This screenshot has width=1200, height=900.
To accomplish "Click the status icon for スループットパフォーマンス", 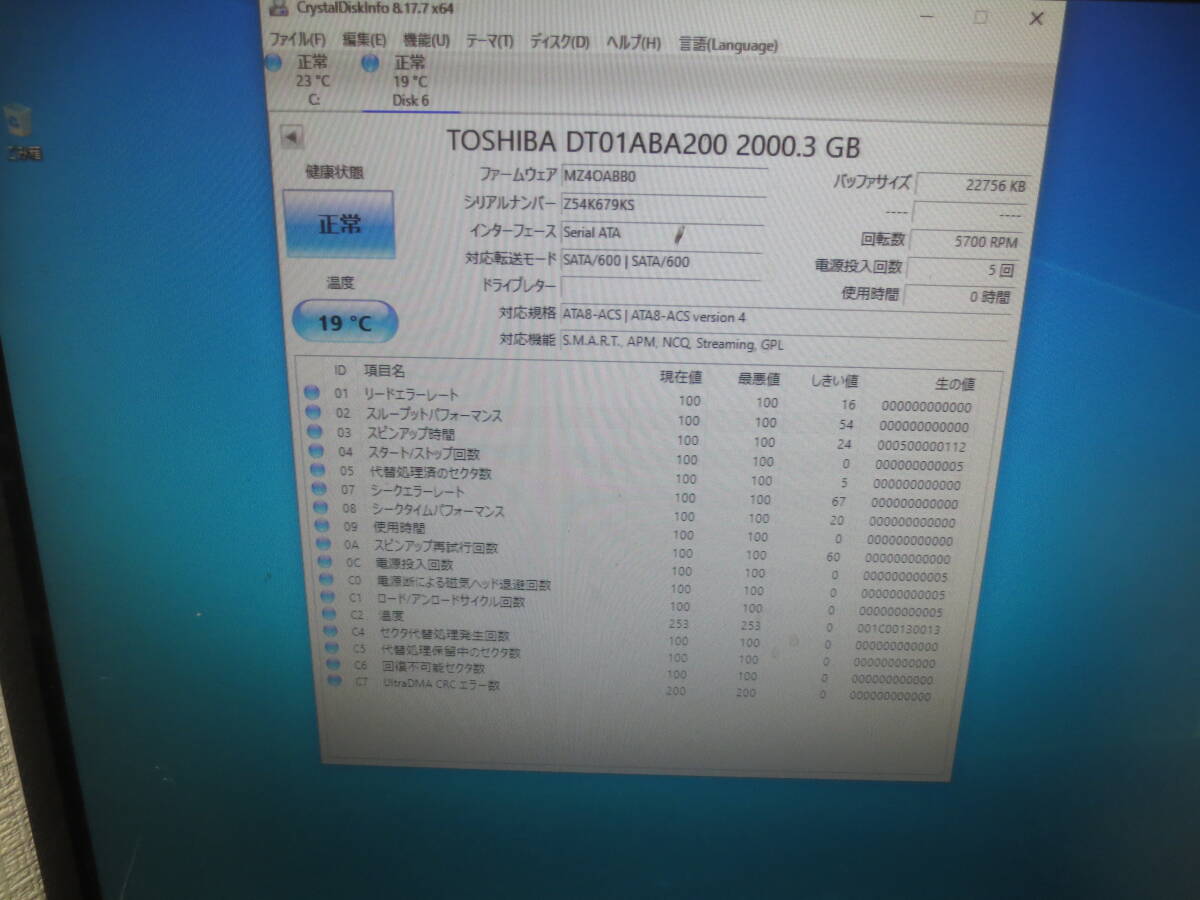I will click(313, 413).
